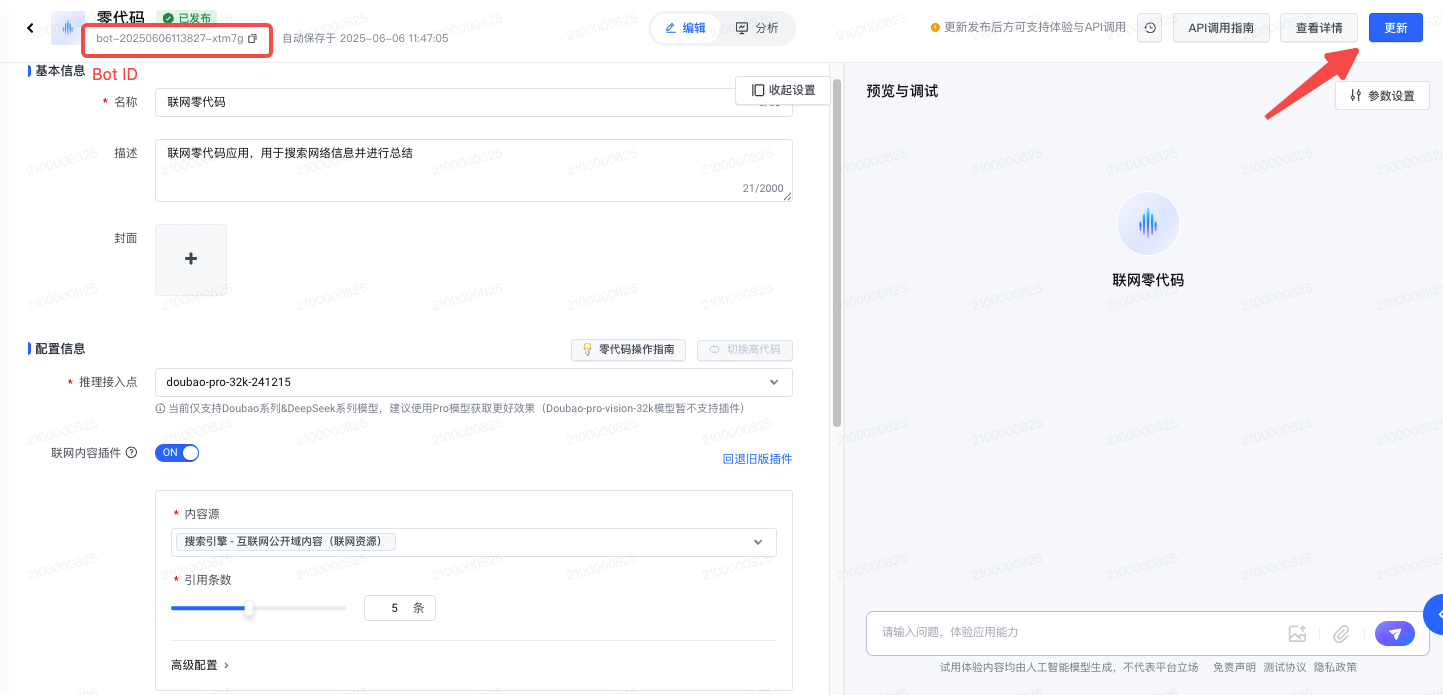Viewport: 1443px width, 695px height.
Task: Click the 已发布 status badge
Action: [186, 18]
